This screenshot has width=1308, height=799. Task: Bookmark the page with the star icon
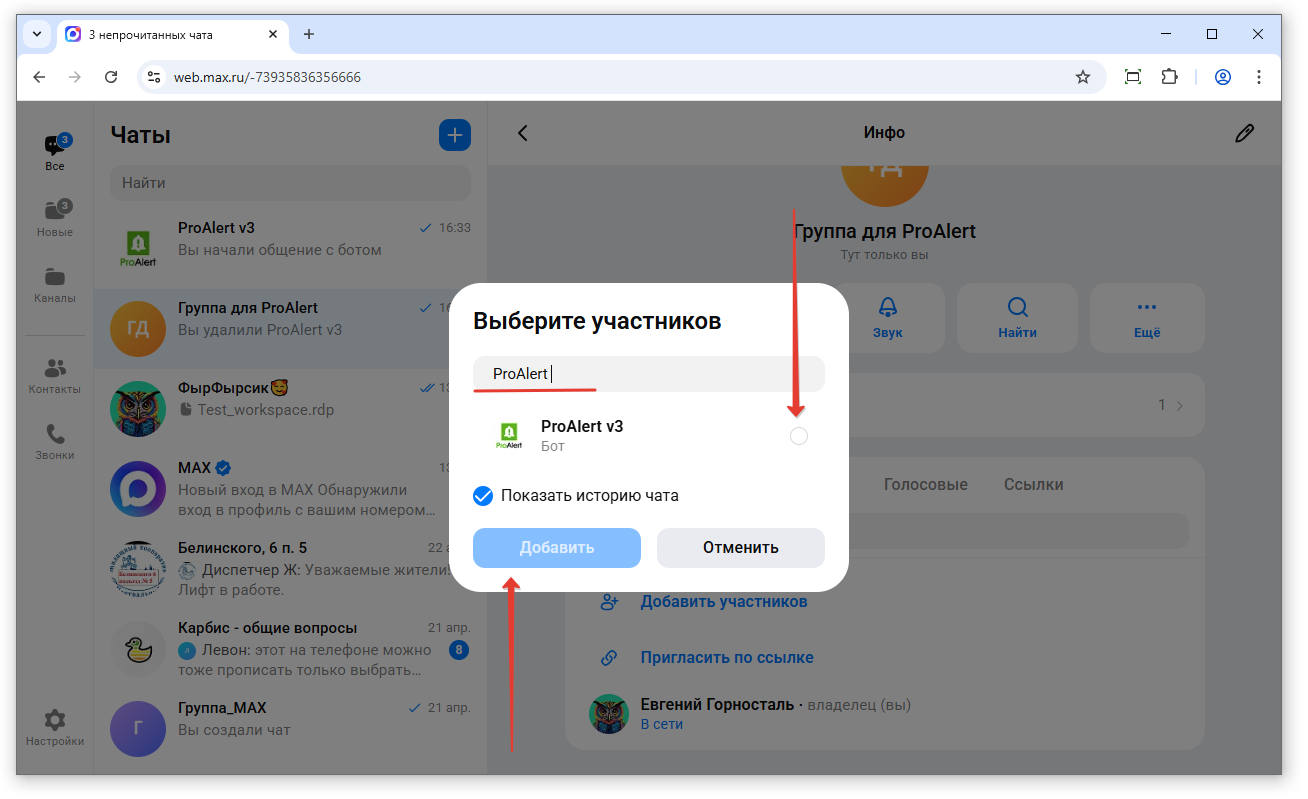(x=1082, y=77)
